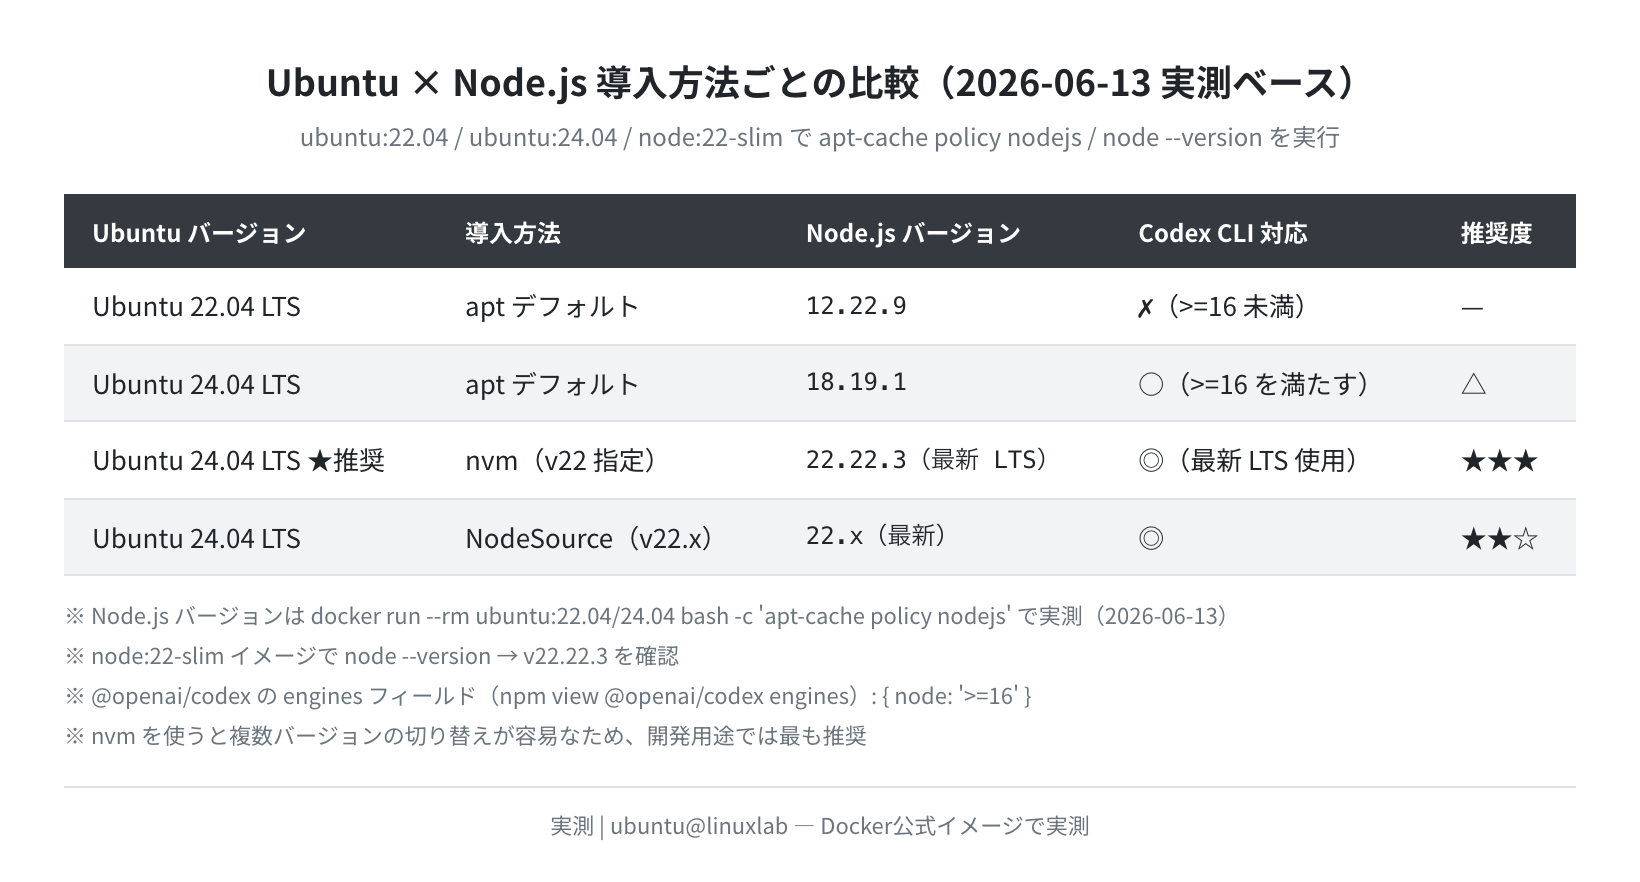Click 'Ubuntu 24.04 LTS' in the NodeSource row

pyautogui.click(x=197, y=539)
